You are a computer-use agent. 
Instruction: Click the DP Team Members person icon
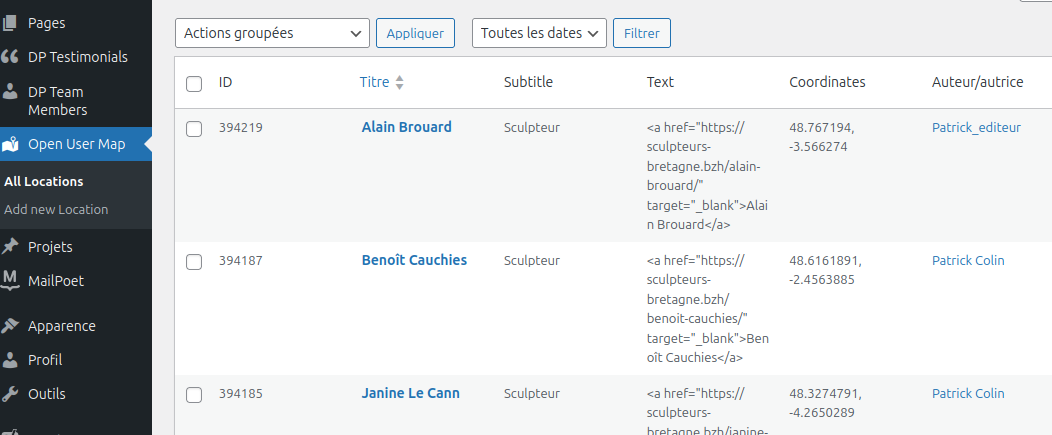click(x=11, y=92)
